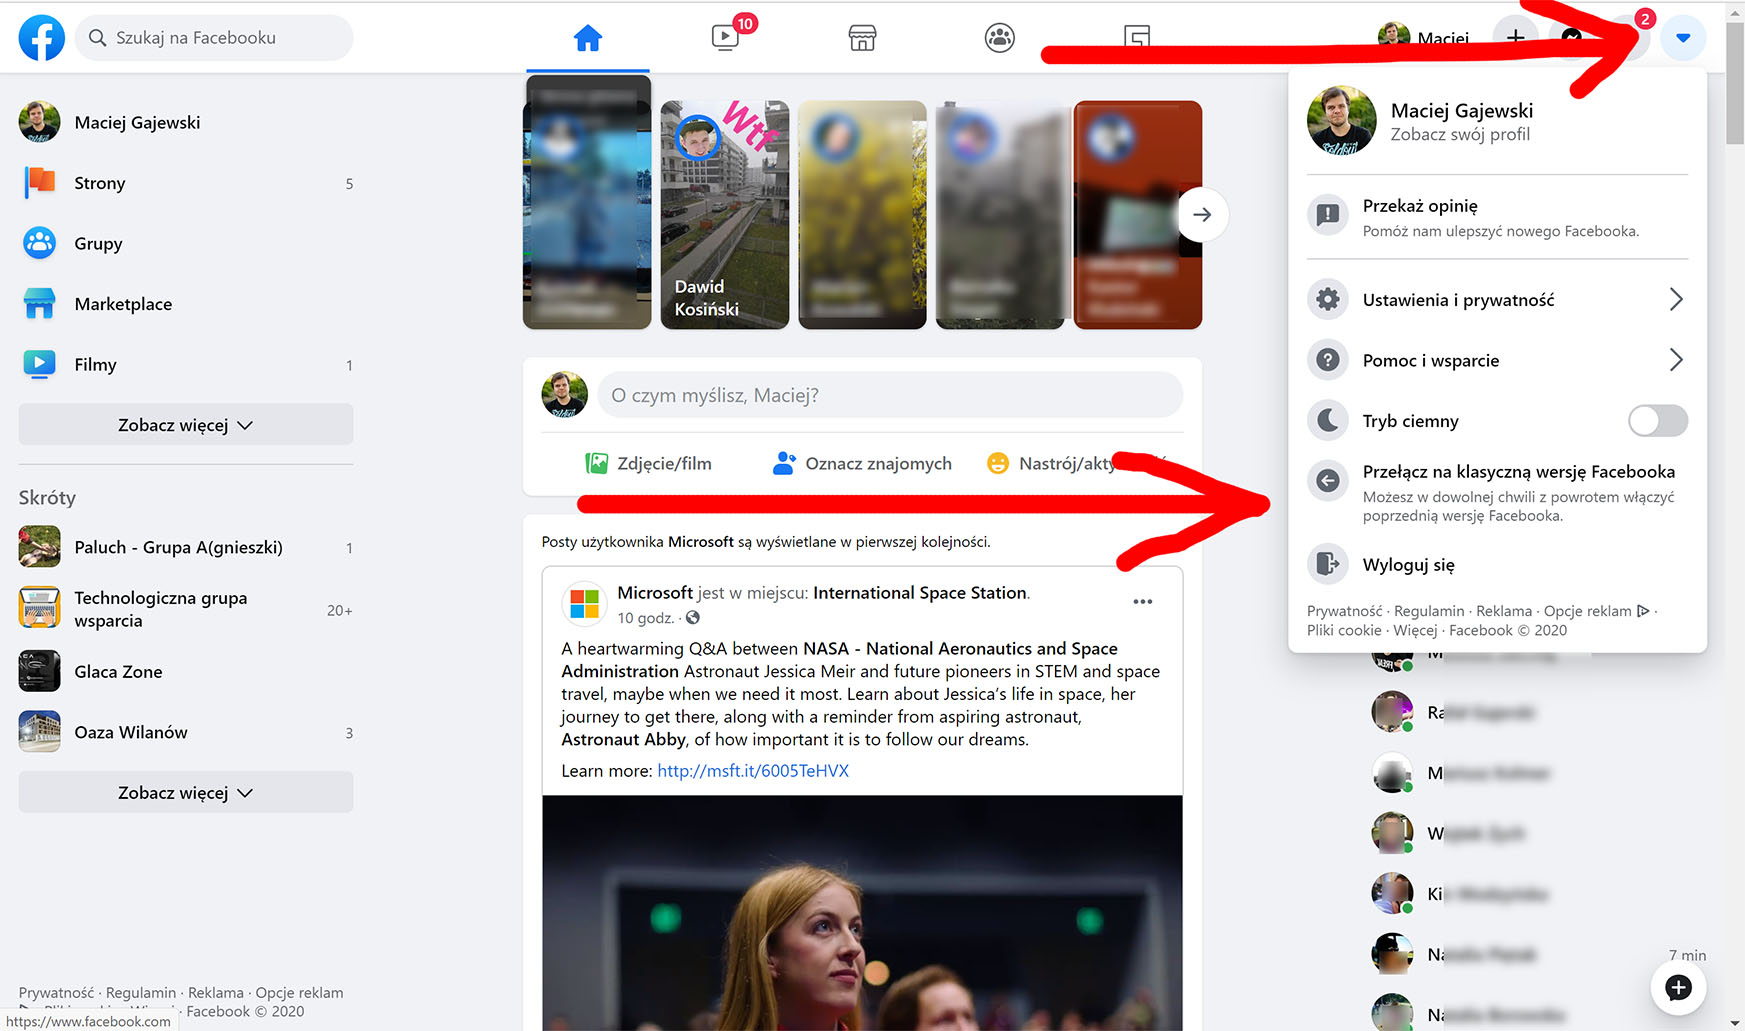The height and width of the screenshot is (1031, 1745).
Task: Expand Ustawienia i prywatność chevron
Action: pyautogui.click(x=1677, y=299)
